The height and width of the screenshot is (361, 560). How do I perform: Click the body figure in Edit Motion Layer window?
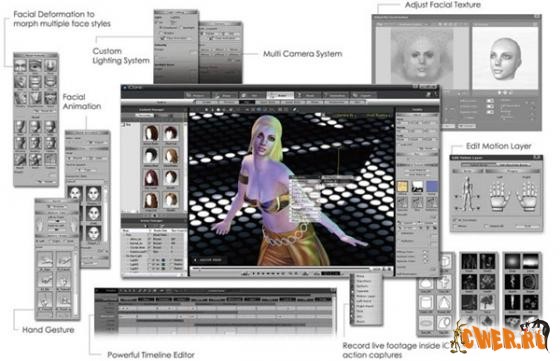(467, 194)
